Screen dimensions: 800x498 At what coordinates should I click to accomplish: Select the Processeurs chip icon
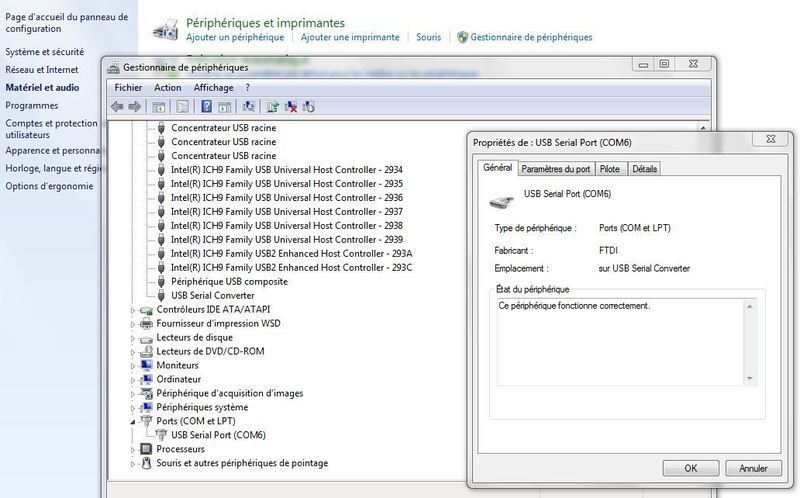click(x=146, y=449)
